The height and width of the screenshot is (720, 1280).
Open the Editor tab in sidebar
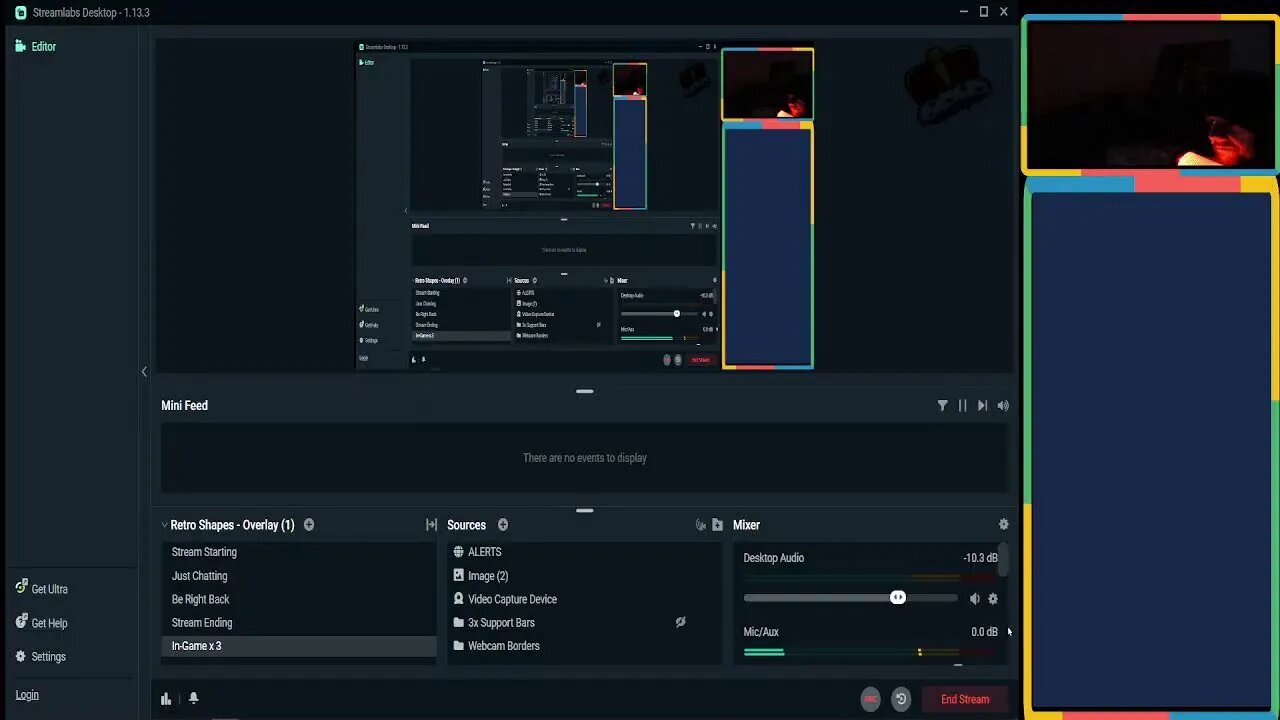pos(36,46)
